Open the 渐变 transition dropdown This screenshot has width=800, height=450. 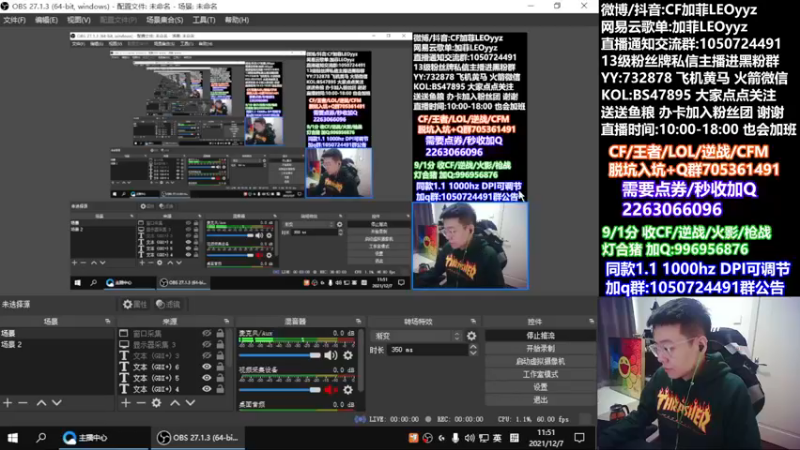point(417,336)
